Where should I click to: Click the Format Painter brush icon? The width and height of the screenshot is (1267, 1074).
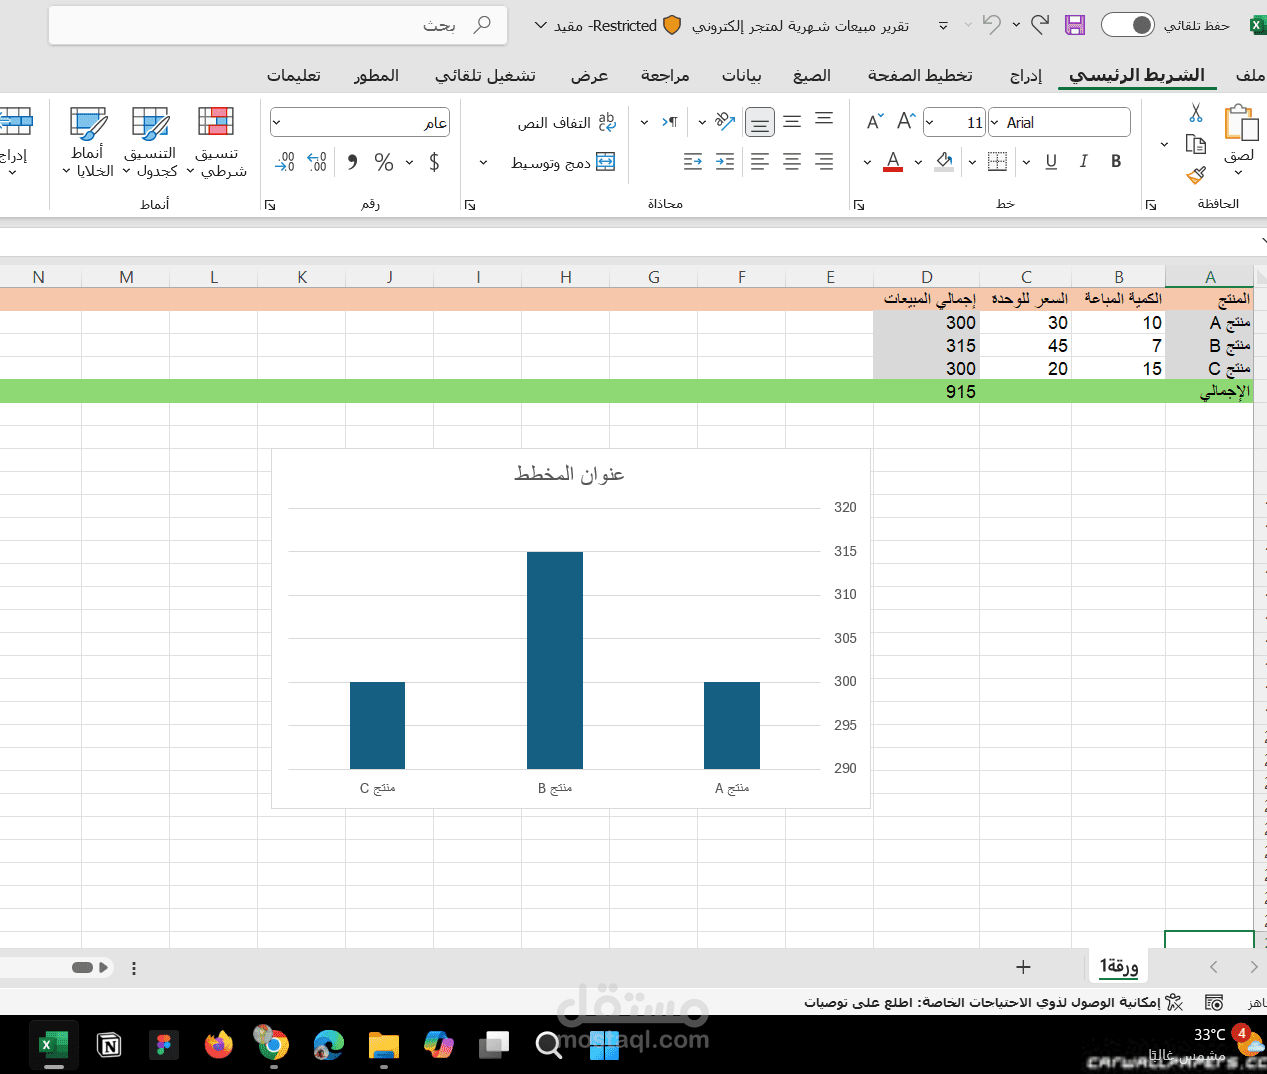(1196, 174)
